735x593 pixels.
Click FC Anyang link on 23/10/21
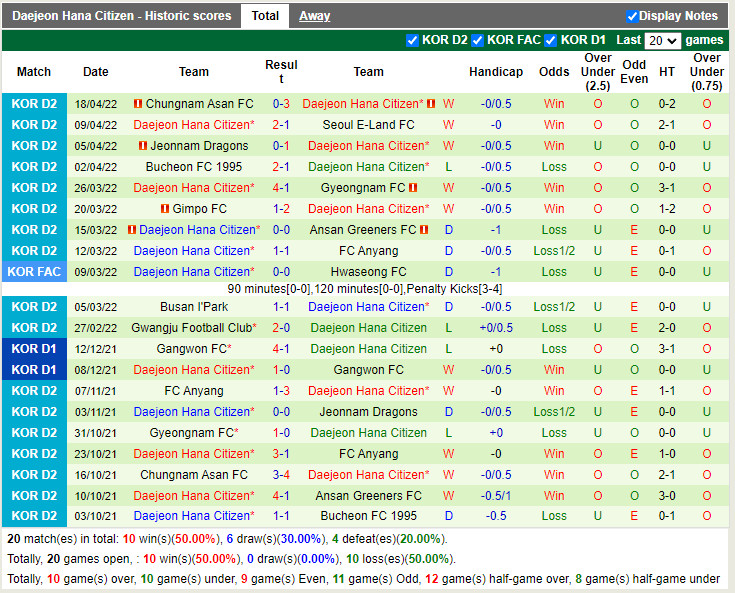coord(368,454)
